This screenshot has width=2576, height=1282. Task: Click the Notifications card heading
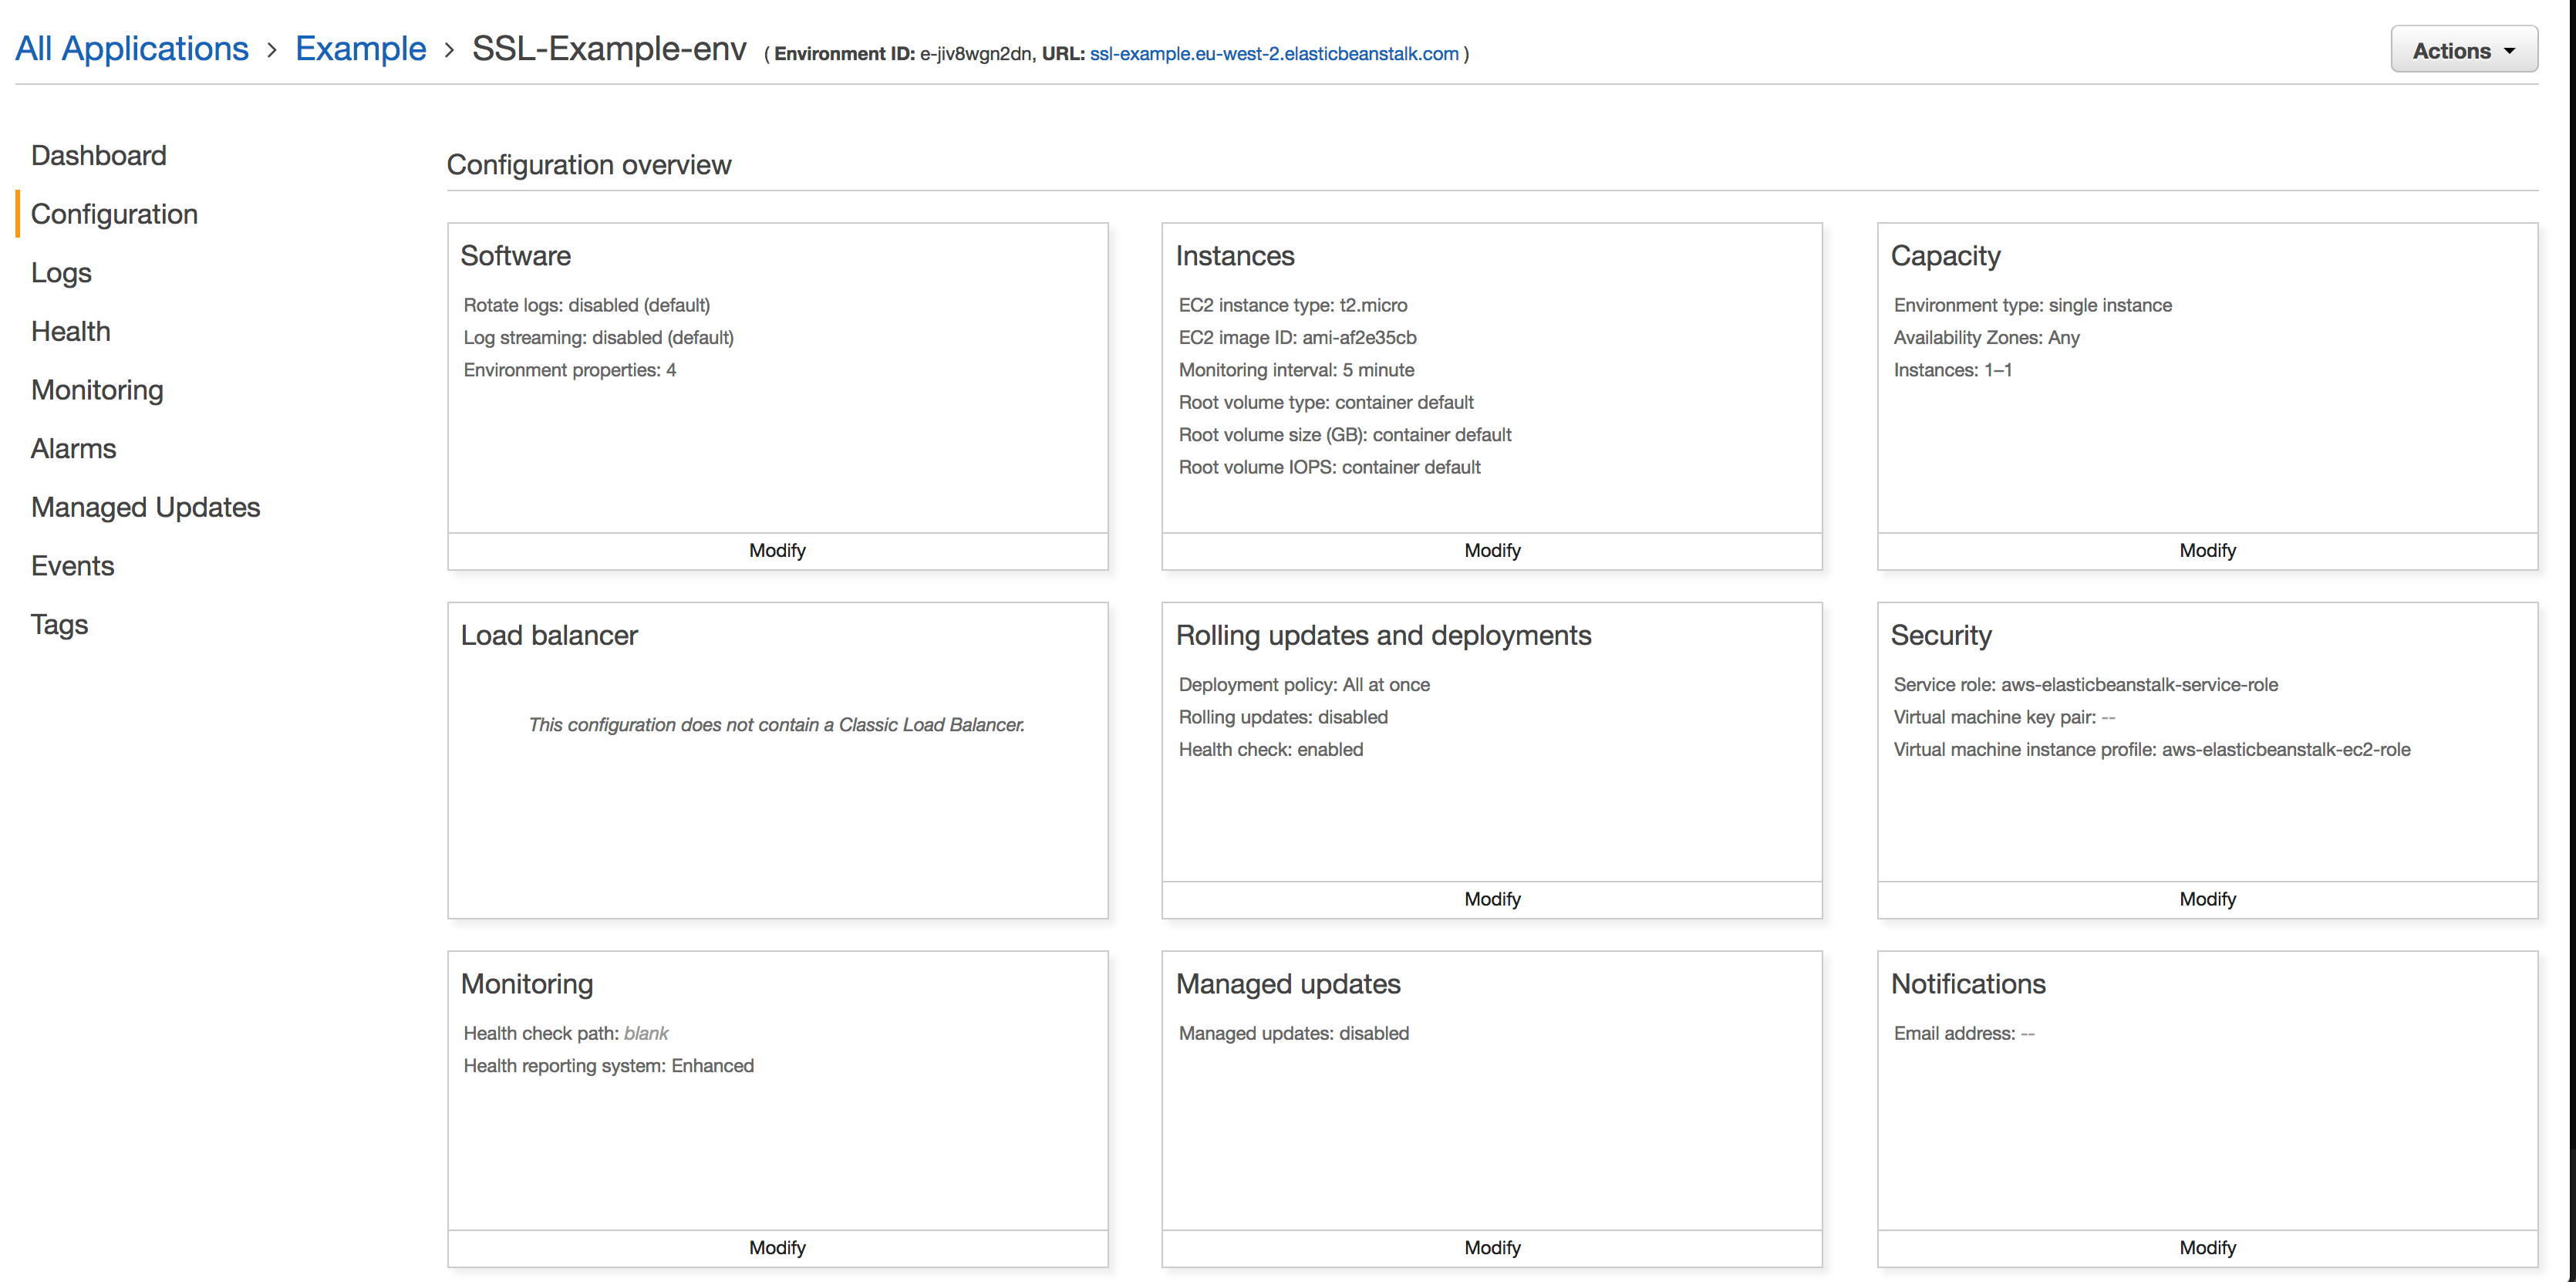[x=1968, y=984]
